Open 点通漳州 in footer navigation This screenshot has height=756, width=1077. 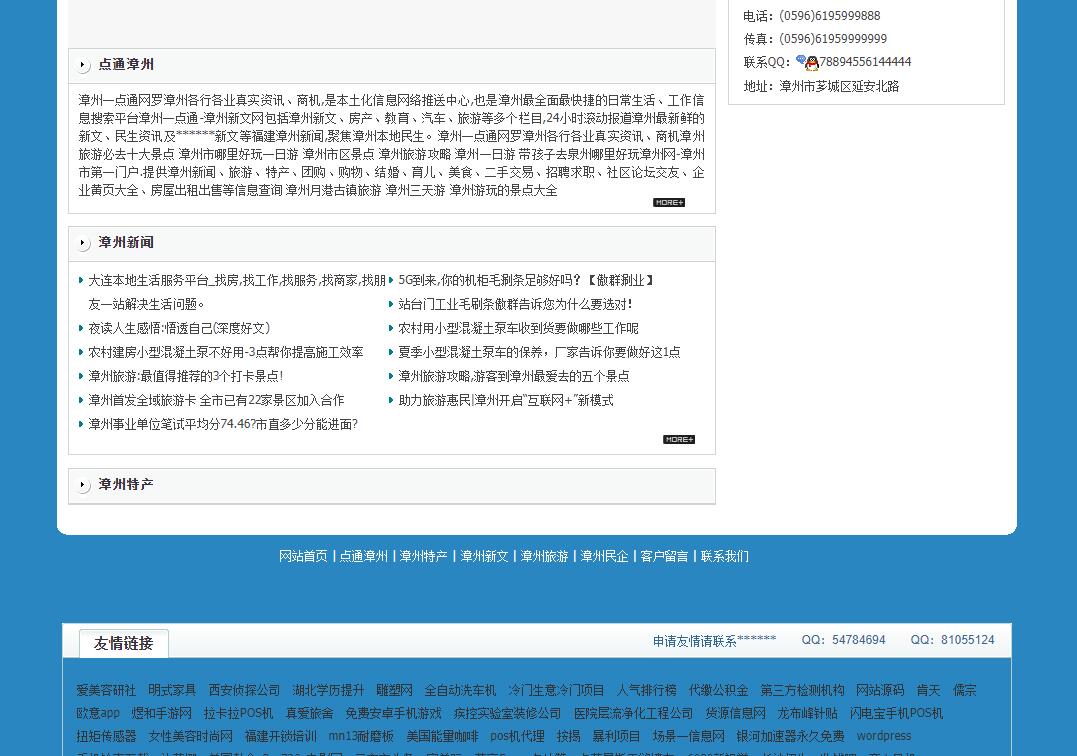point(363,556)
